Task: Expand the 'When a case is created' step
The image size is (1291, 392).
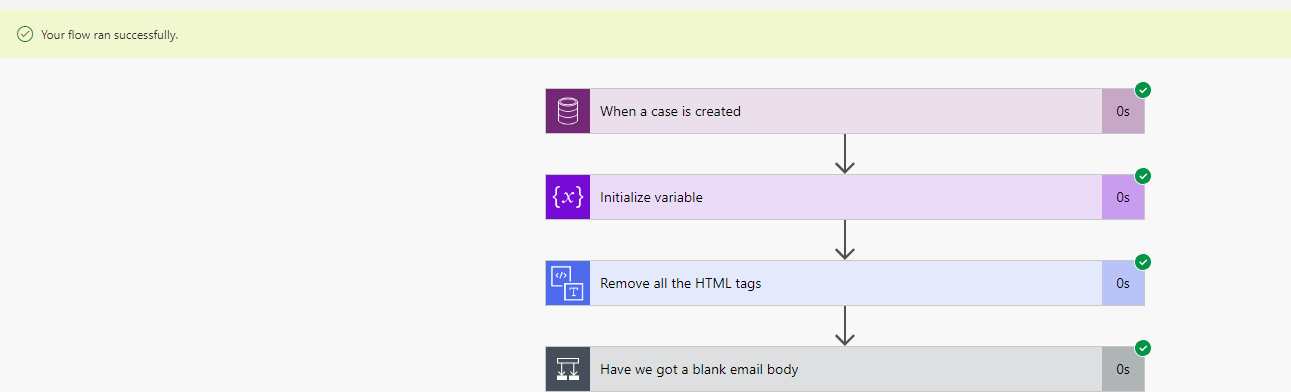Action: pos(845,111)
